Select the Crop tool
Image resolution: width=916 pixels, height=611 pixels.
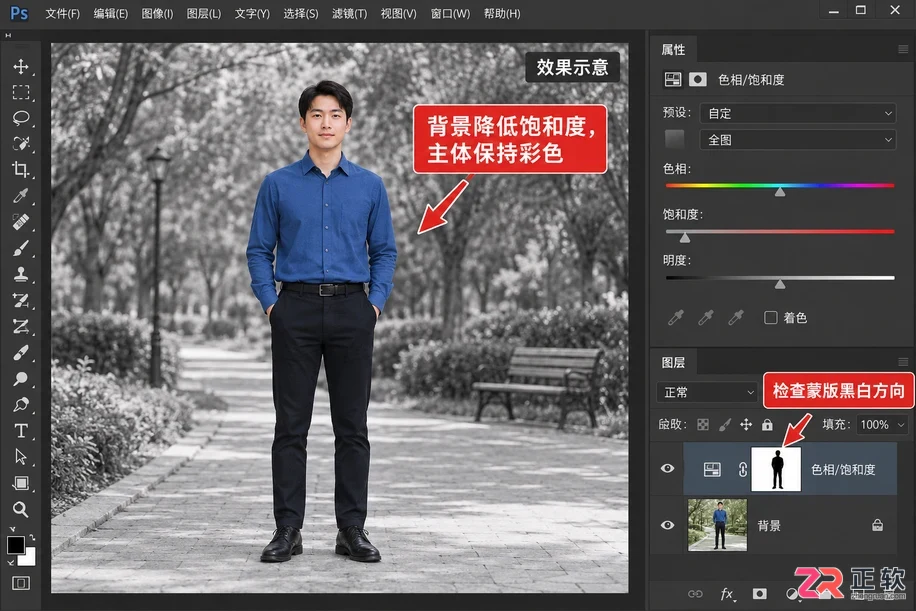point(21,169)
